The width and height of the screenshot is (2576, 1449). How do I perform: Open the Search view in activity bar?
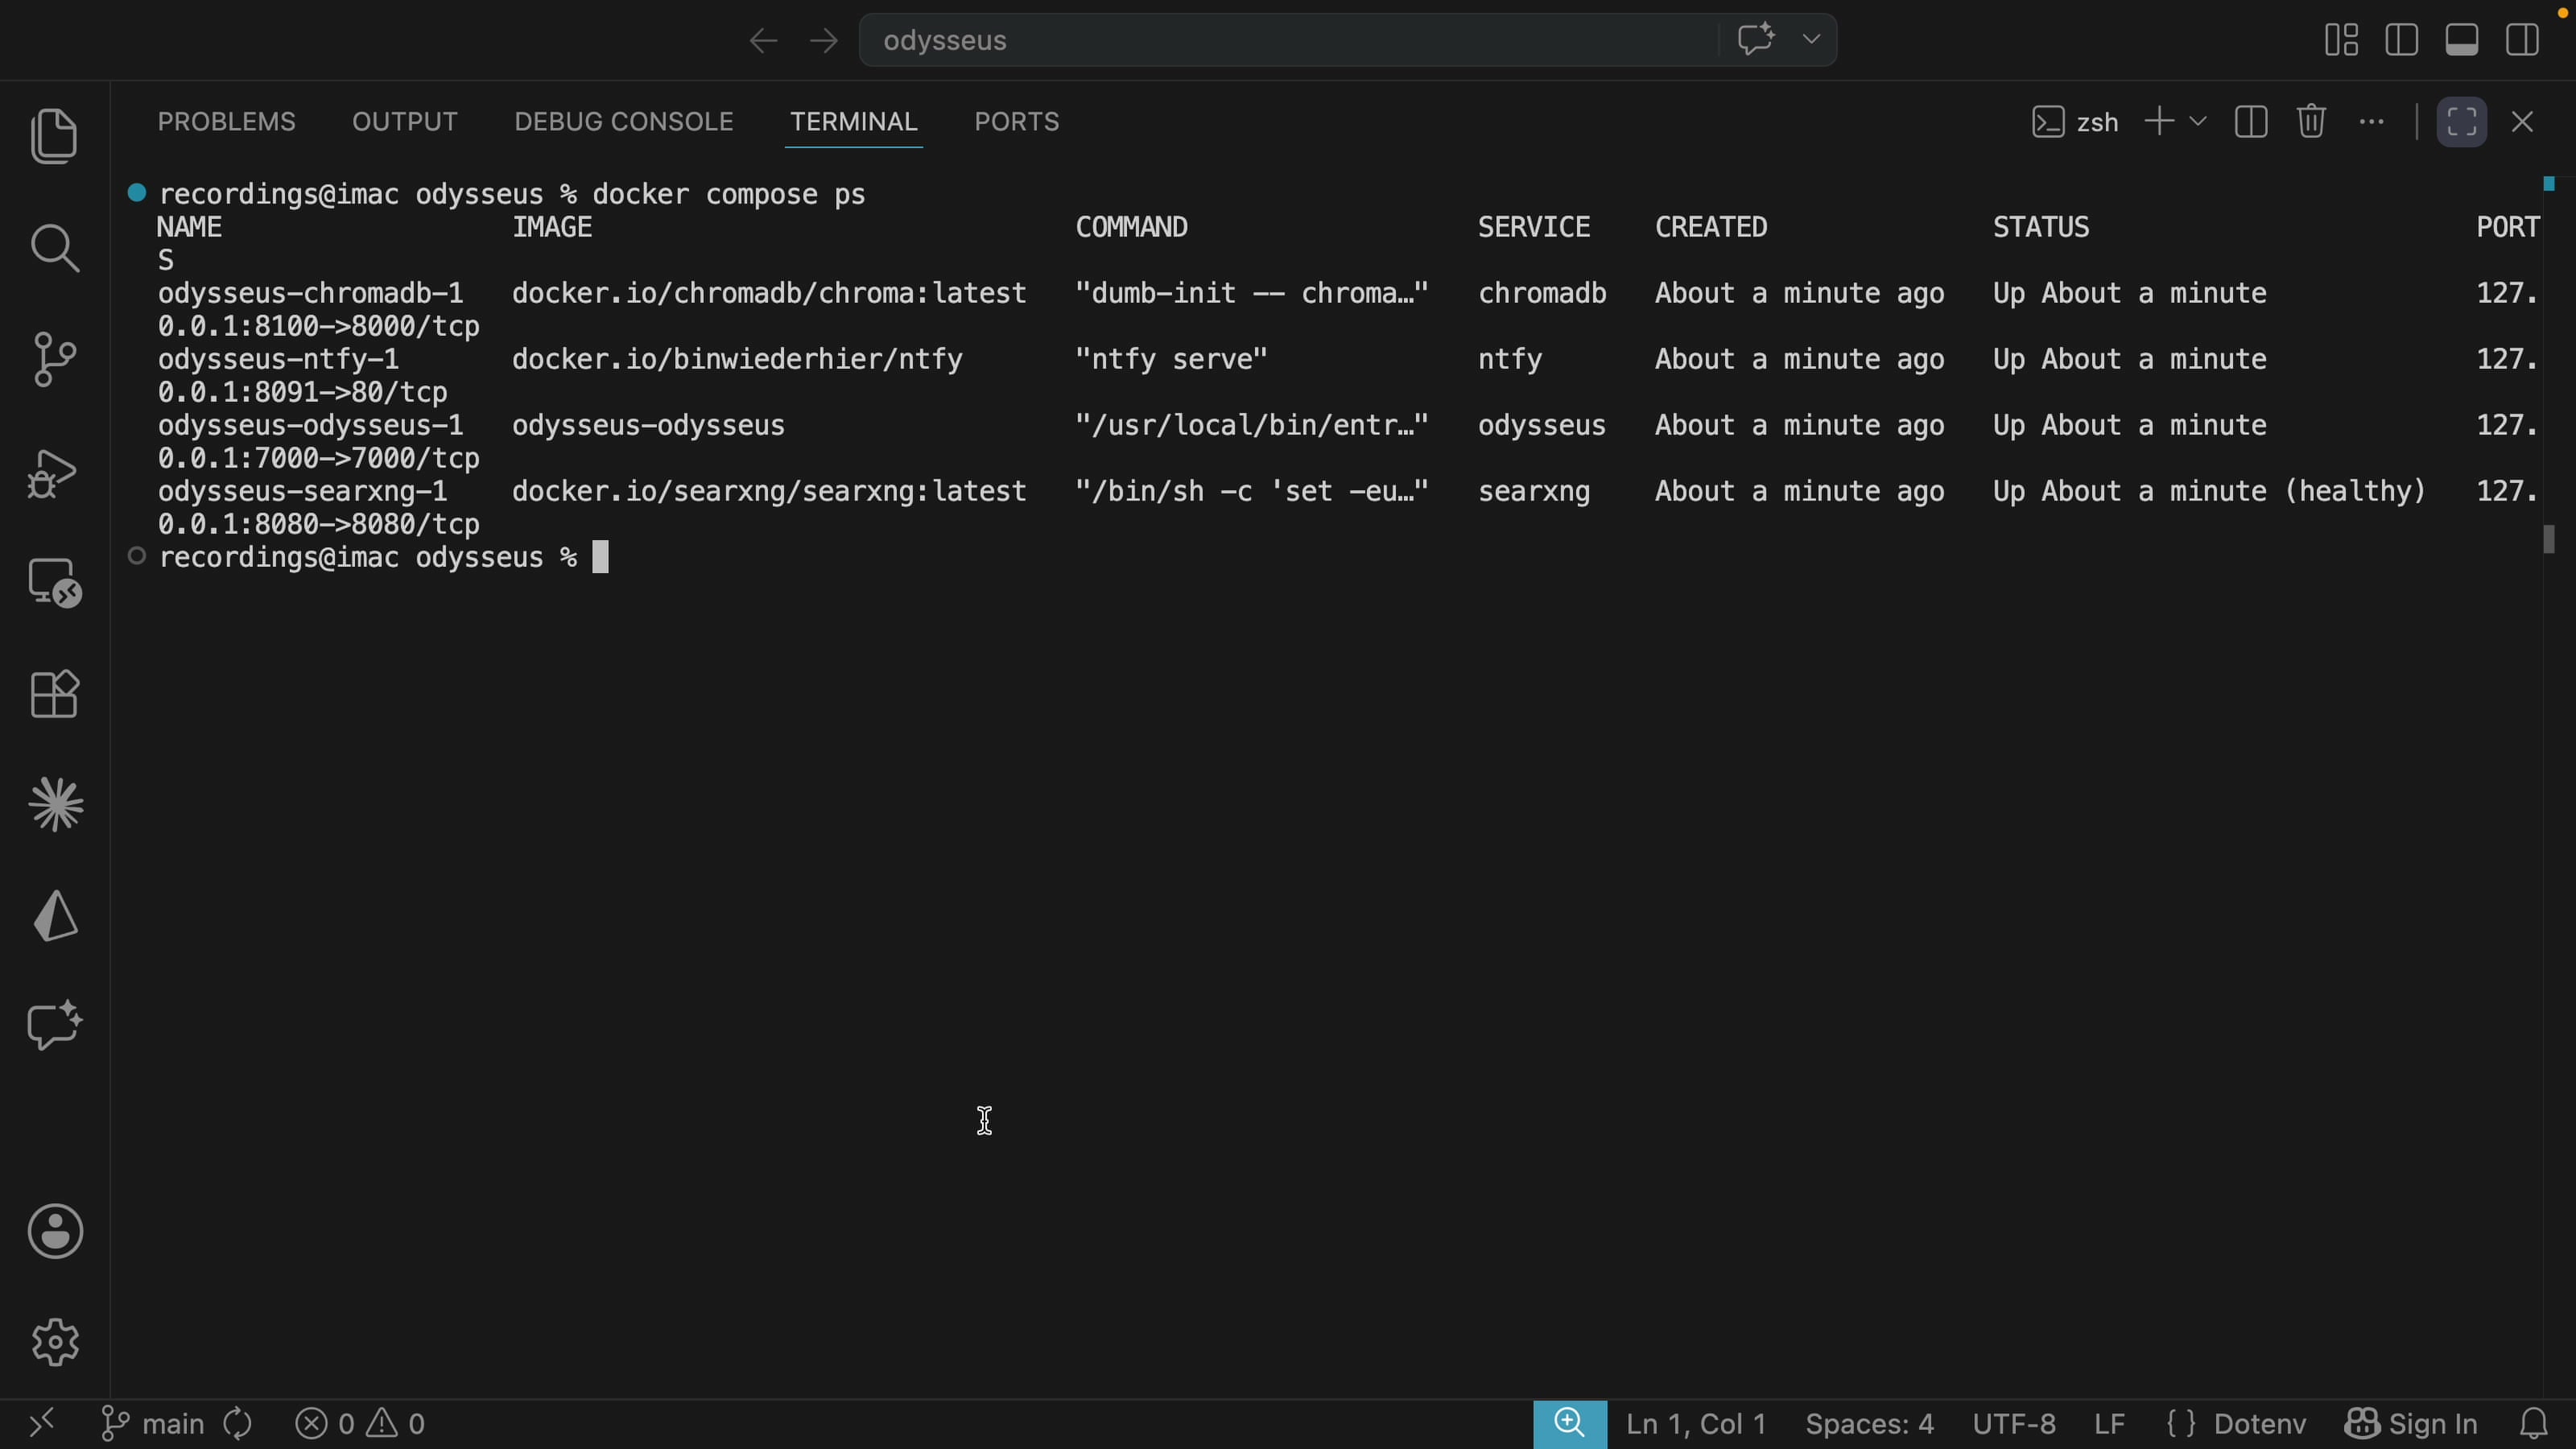(55, 247)
